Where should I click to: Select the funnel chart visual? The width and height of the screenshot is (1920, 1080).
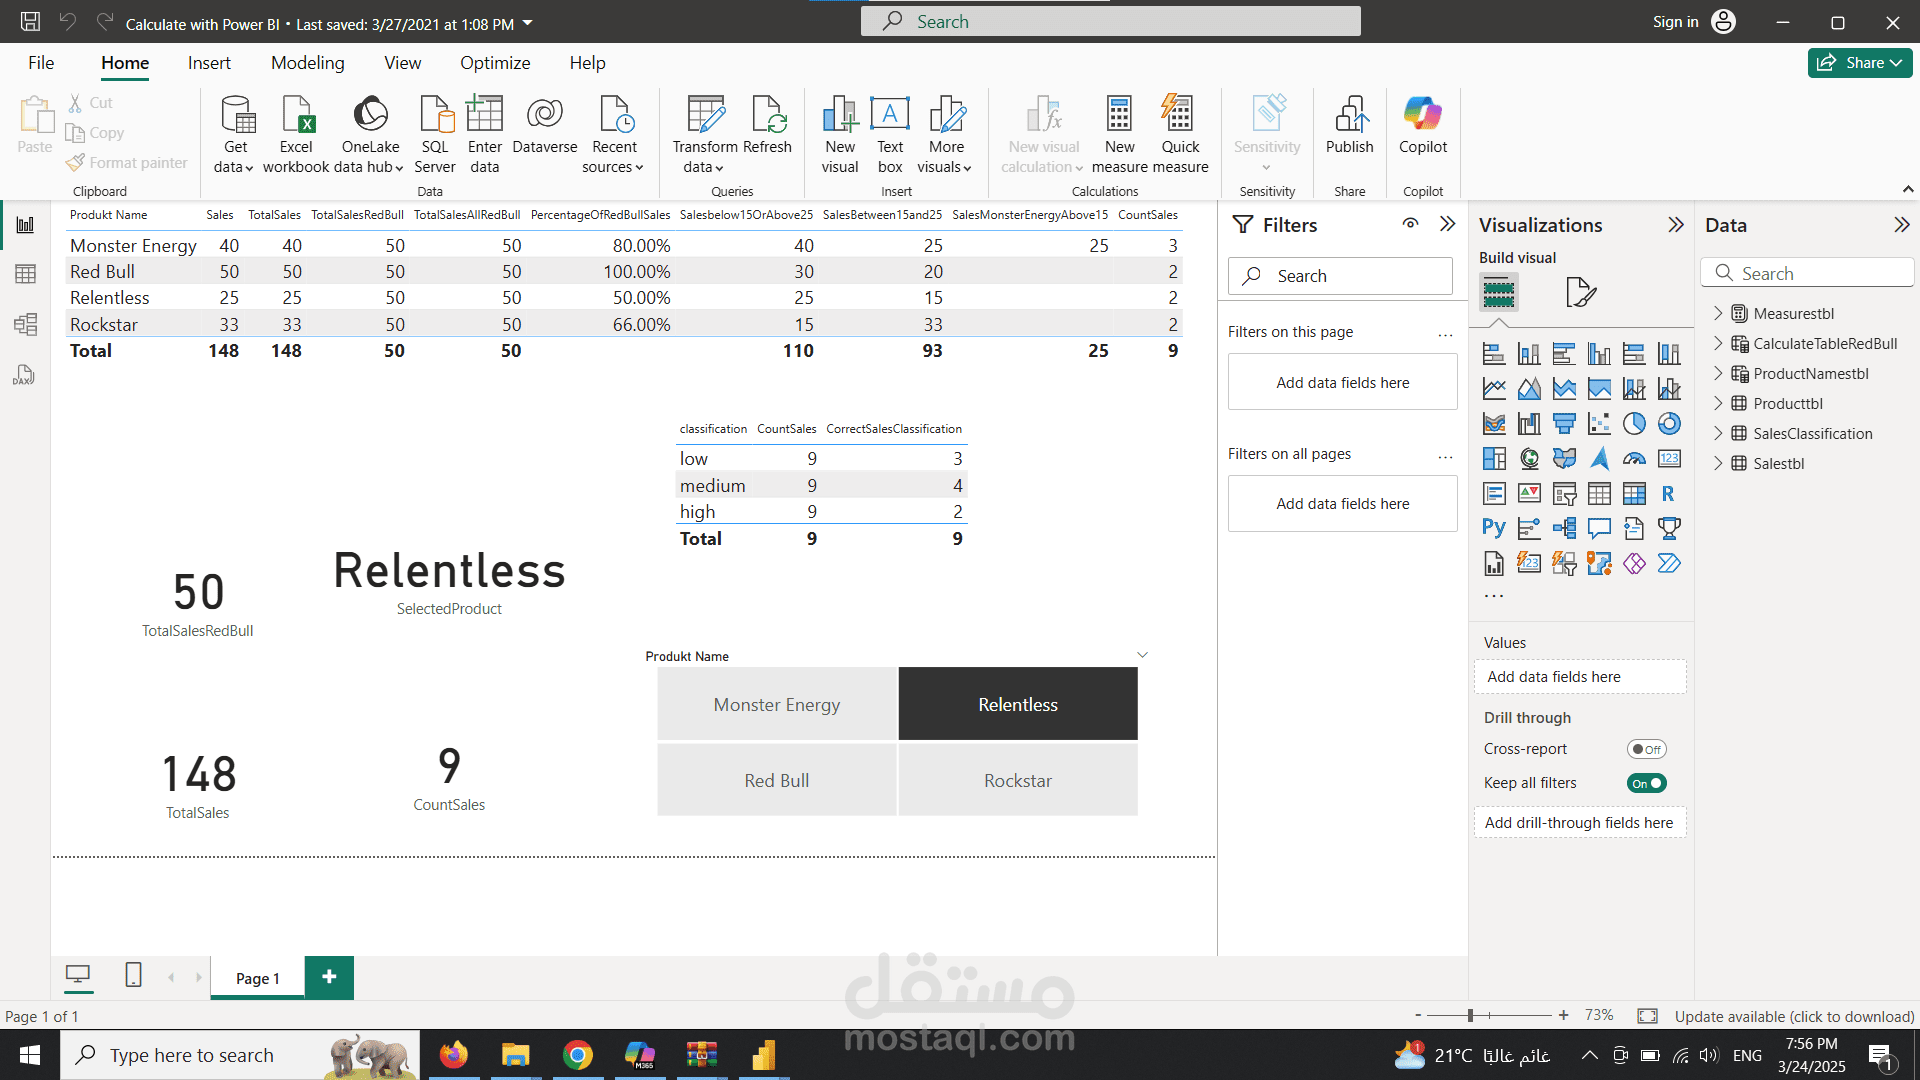point(1564,424)
